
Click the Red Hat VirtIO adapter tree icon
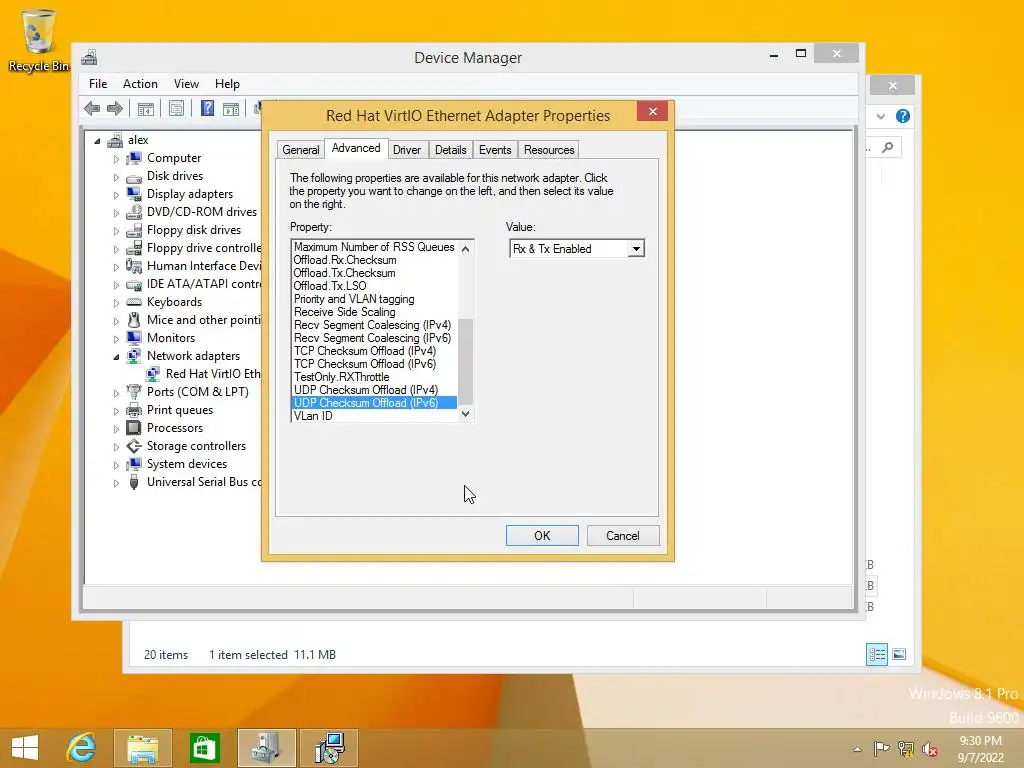coord(153,374)
